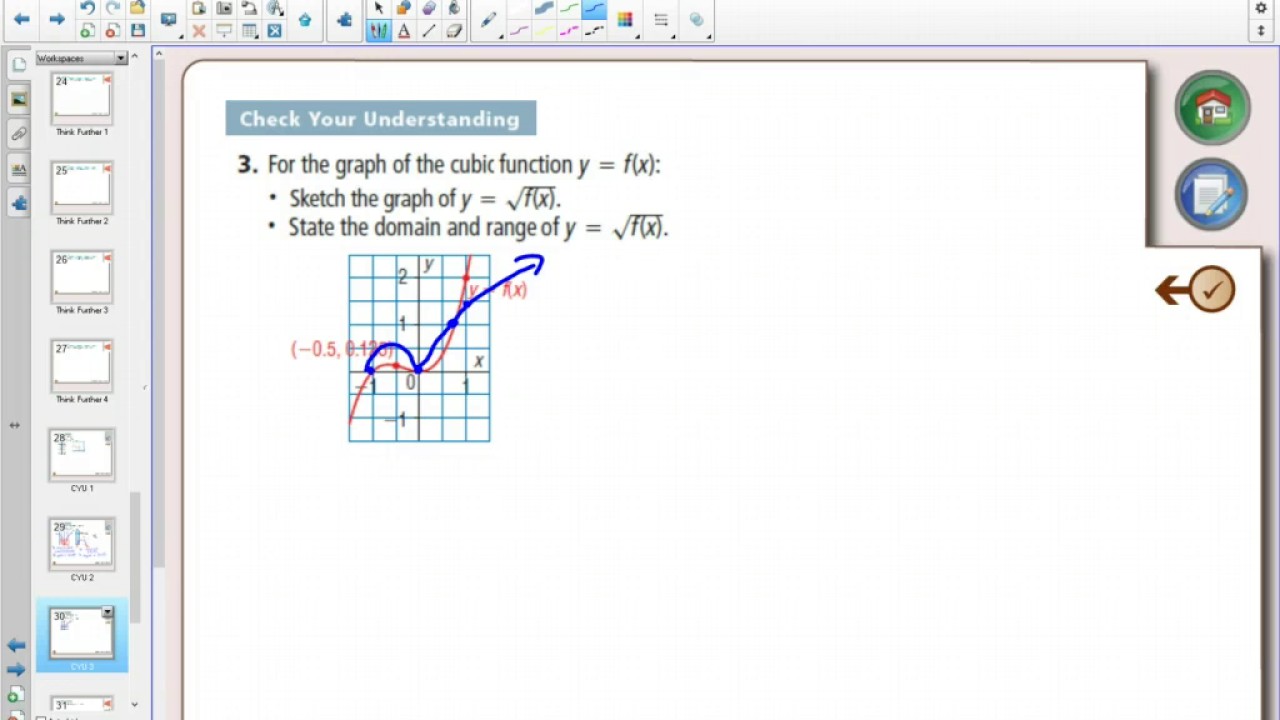Open the Think Further 3 page thumbnail
This screenshot has height=720, width=1280.
point(82,278)
